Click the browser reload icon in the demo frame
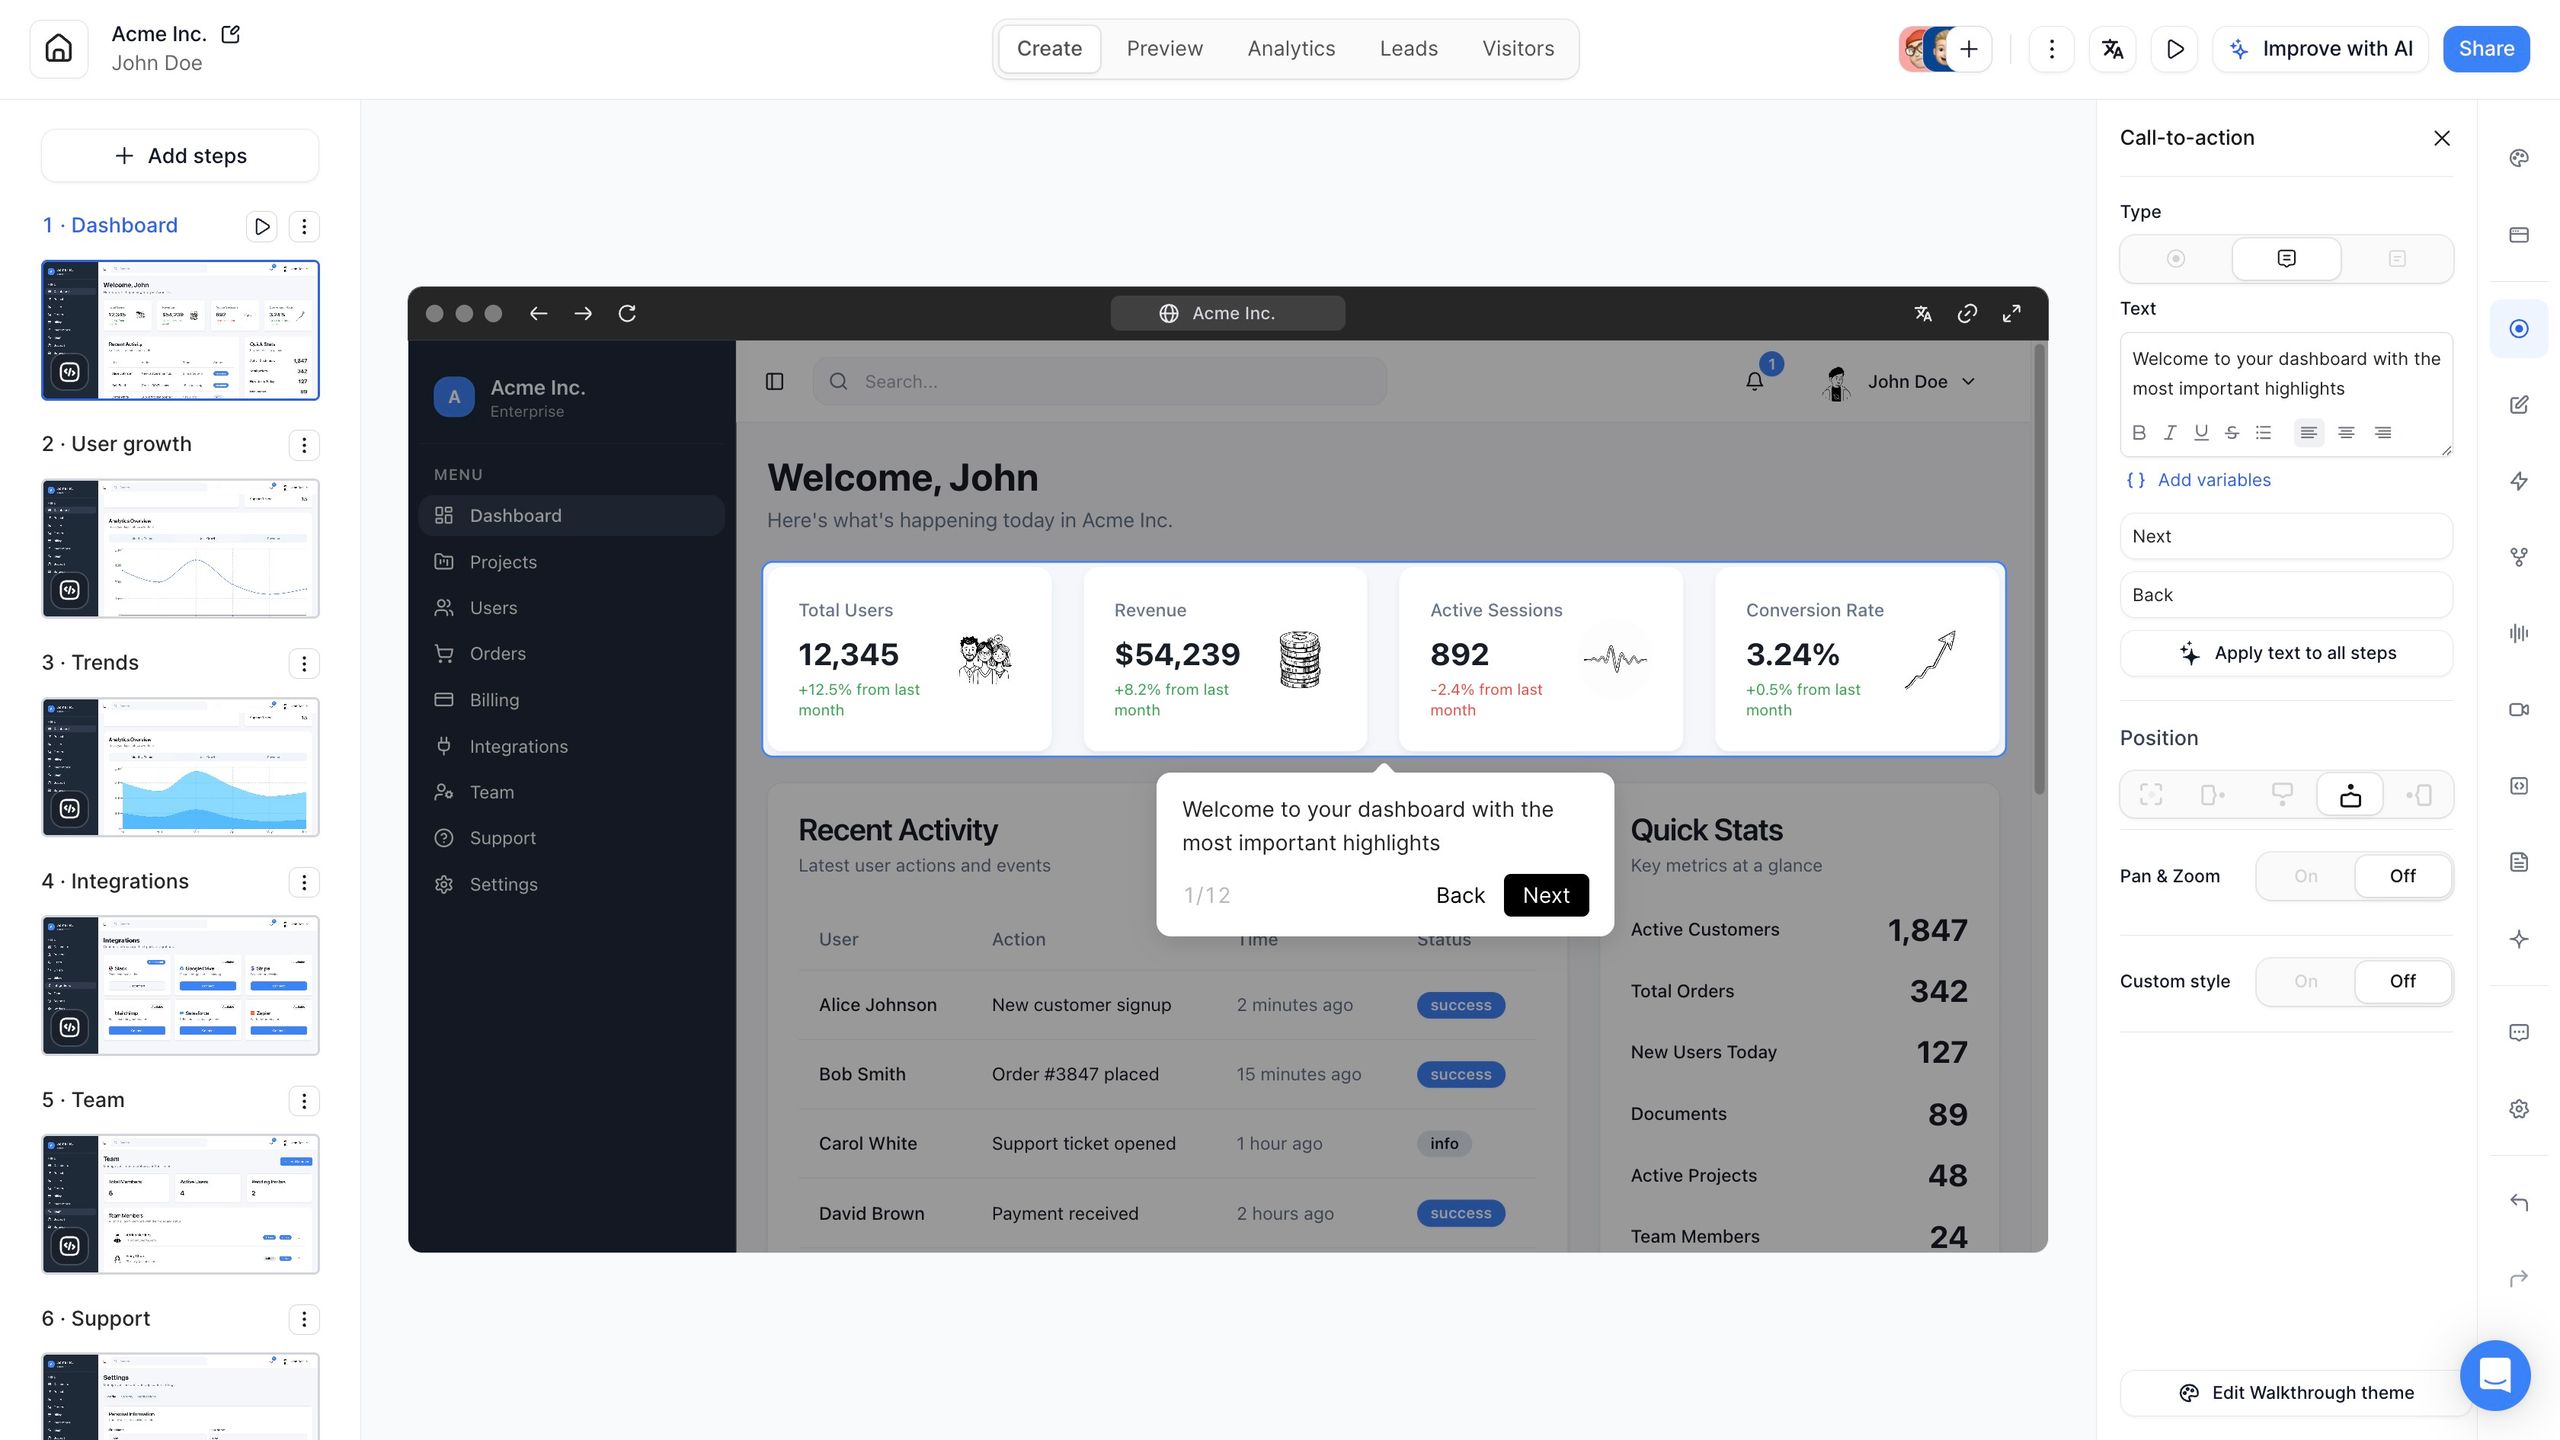2560x1440 pixels. click(x=627, y=314)
